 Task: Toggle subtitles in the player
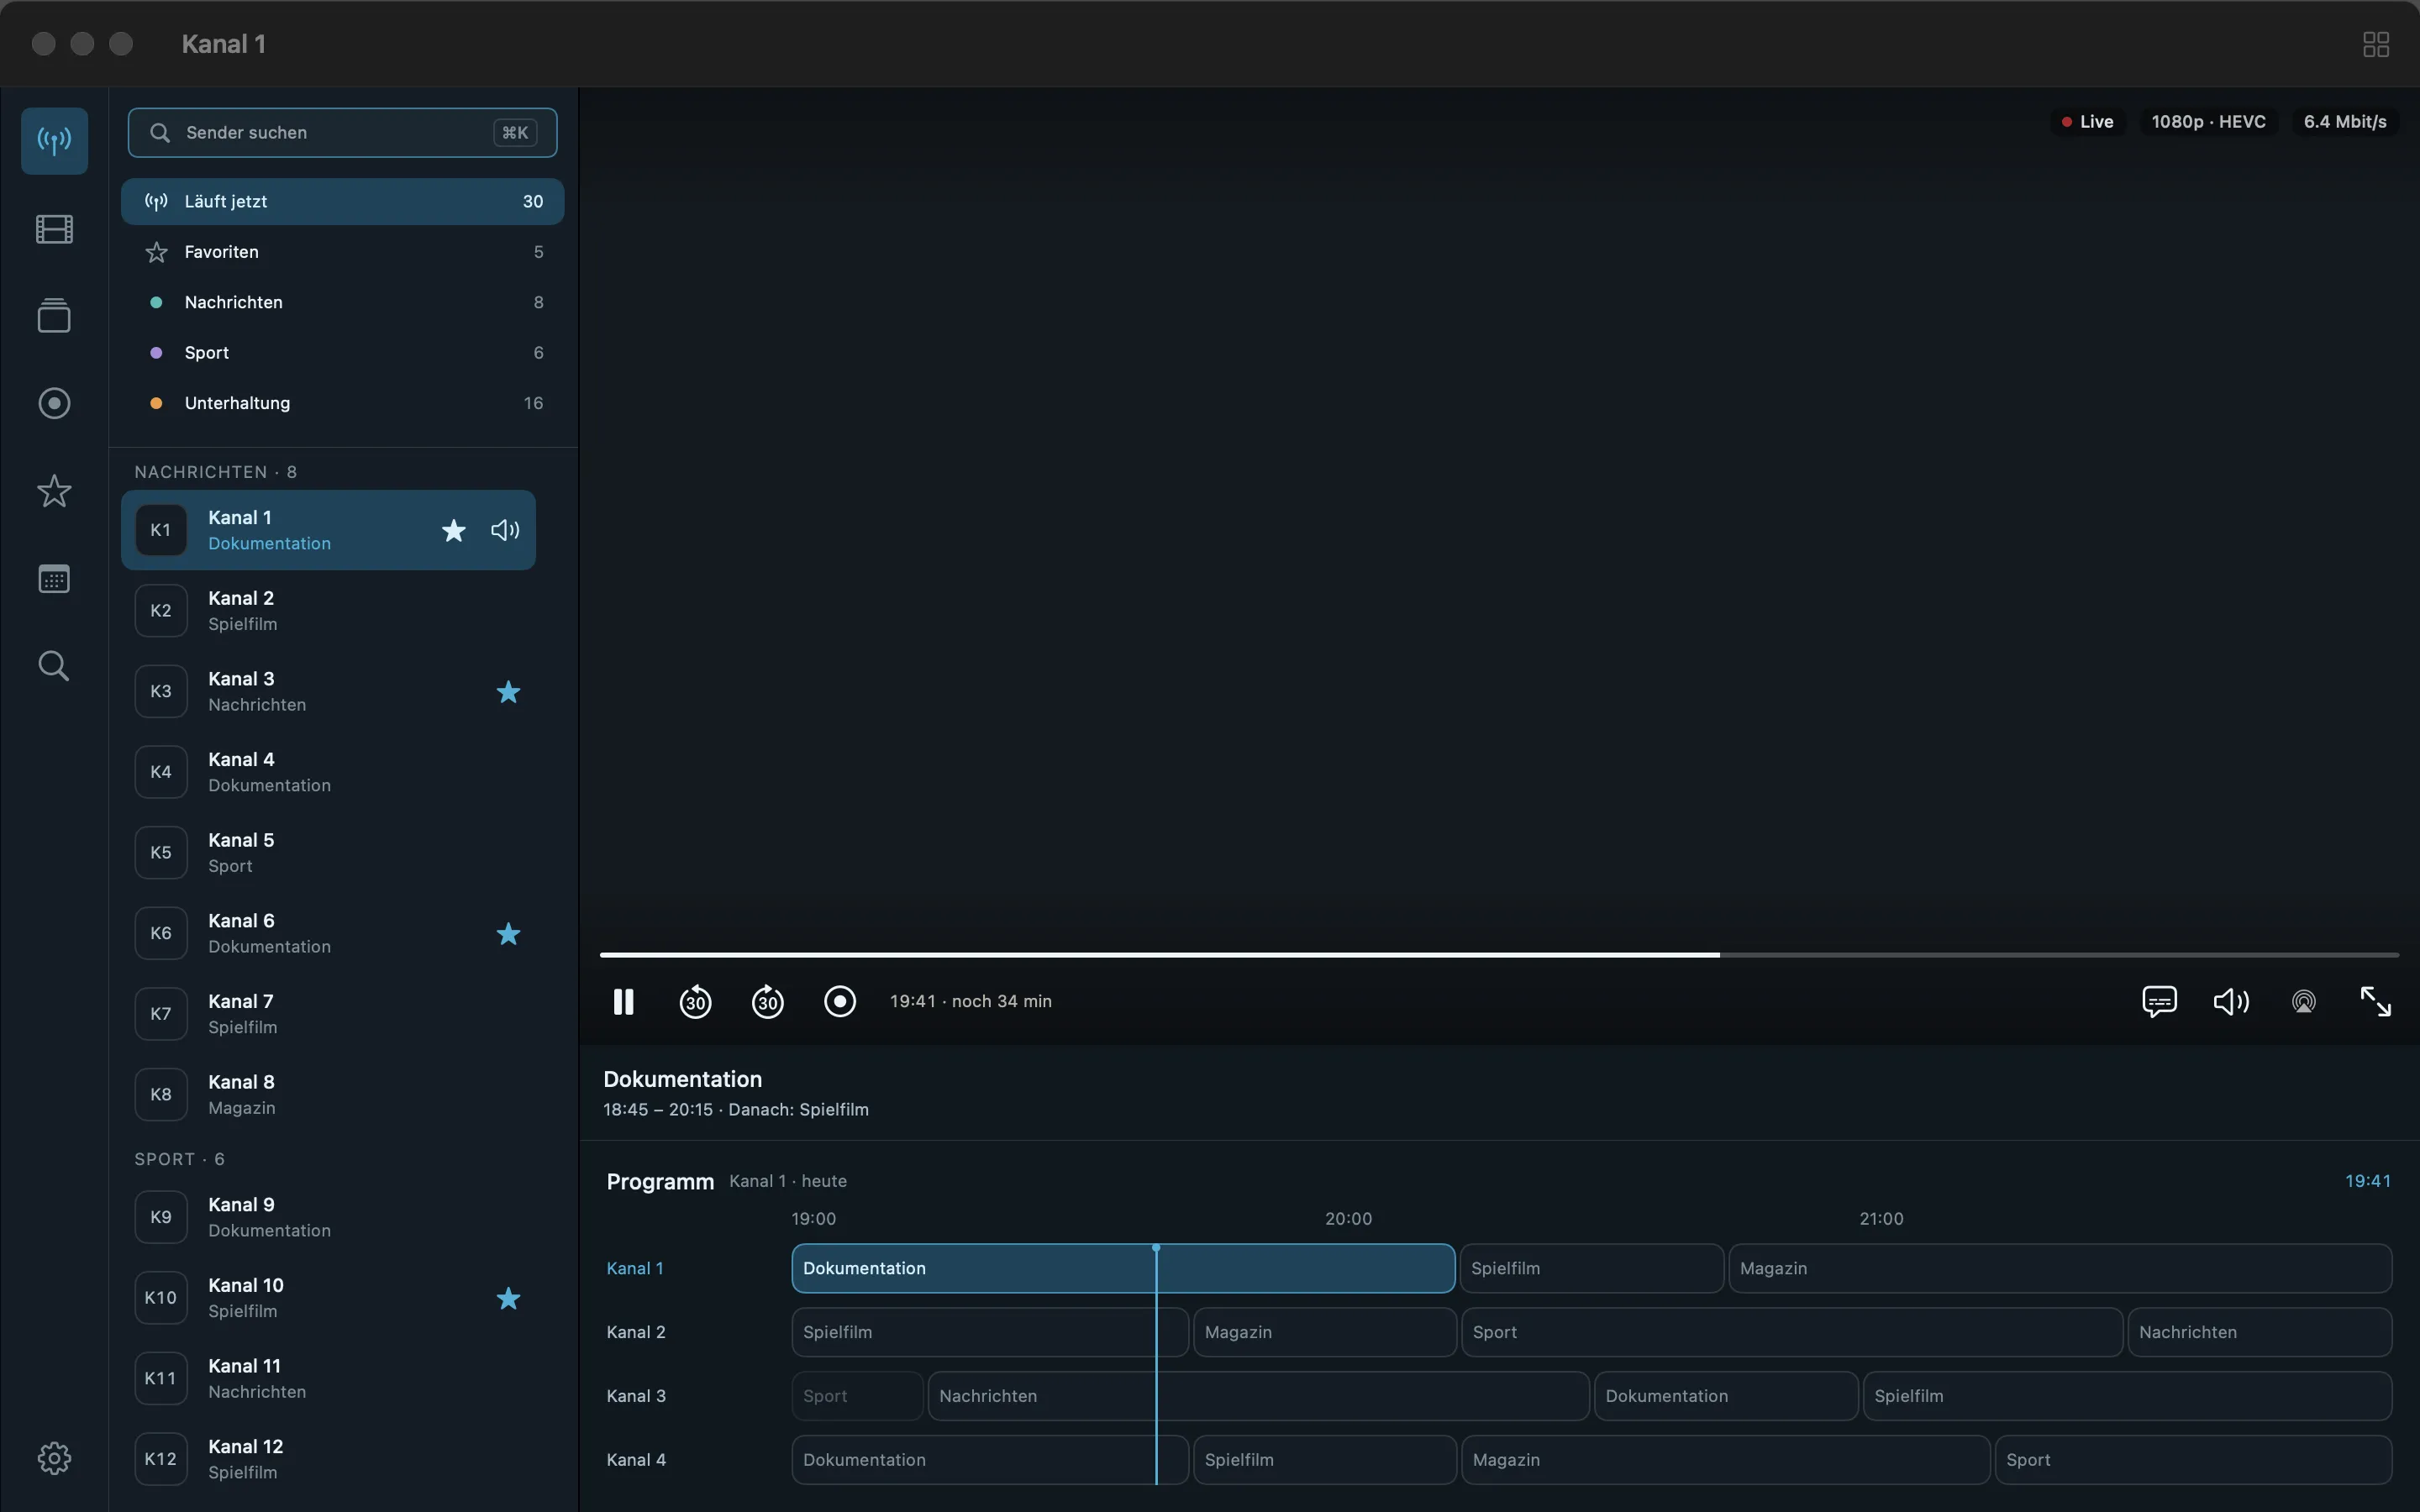point(2159,1001)
